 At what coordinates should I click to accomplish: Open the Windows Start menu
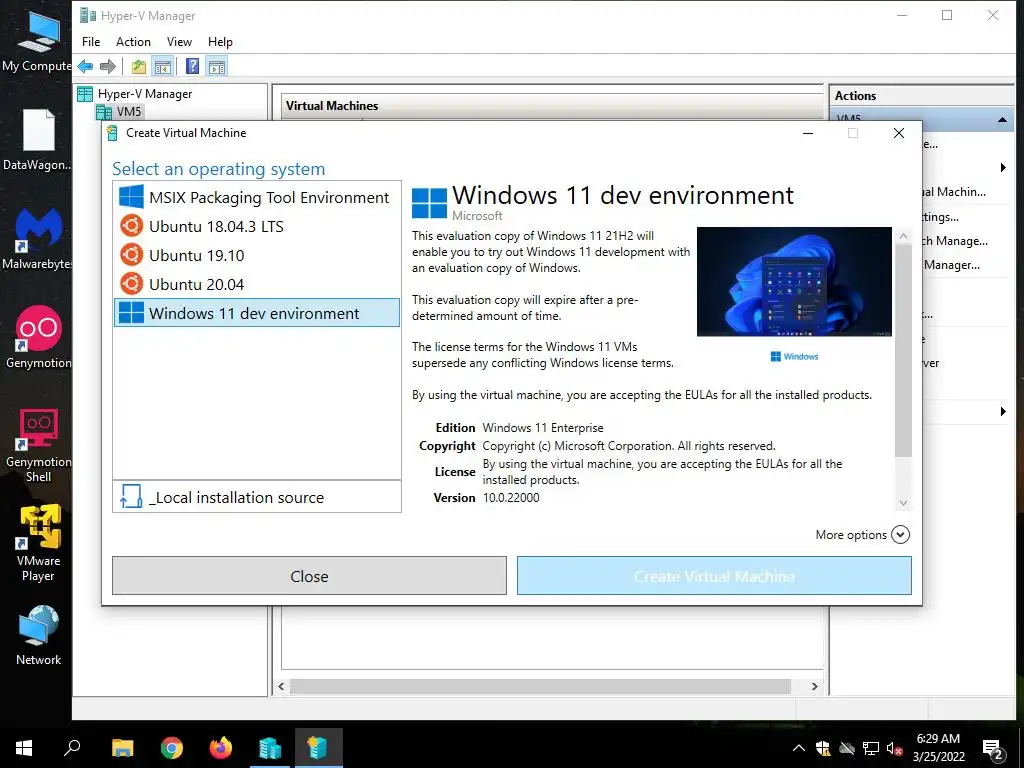(24, 748)
